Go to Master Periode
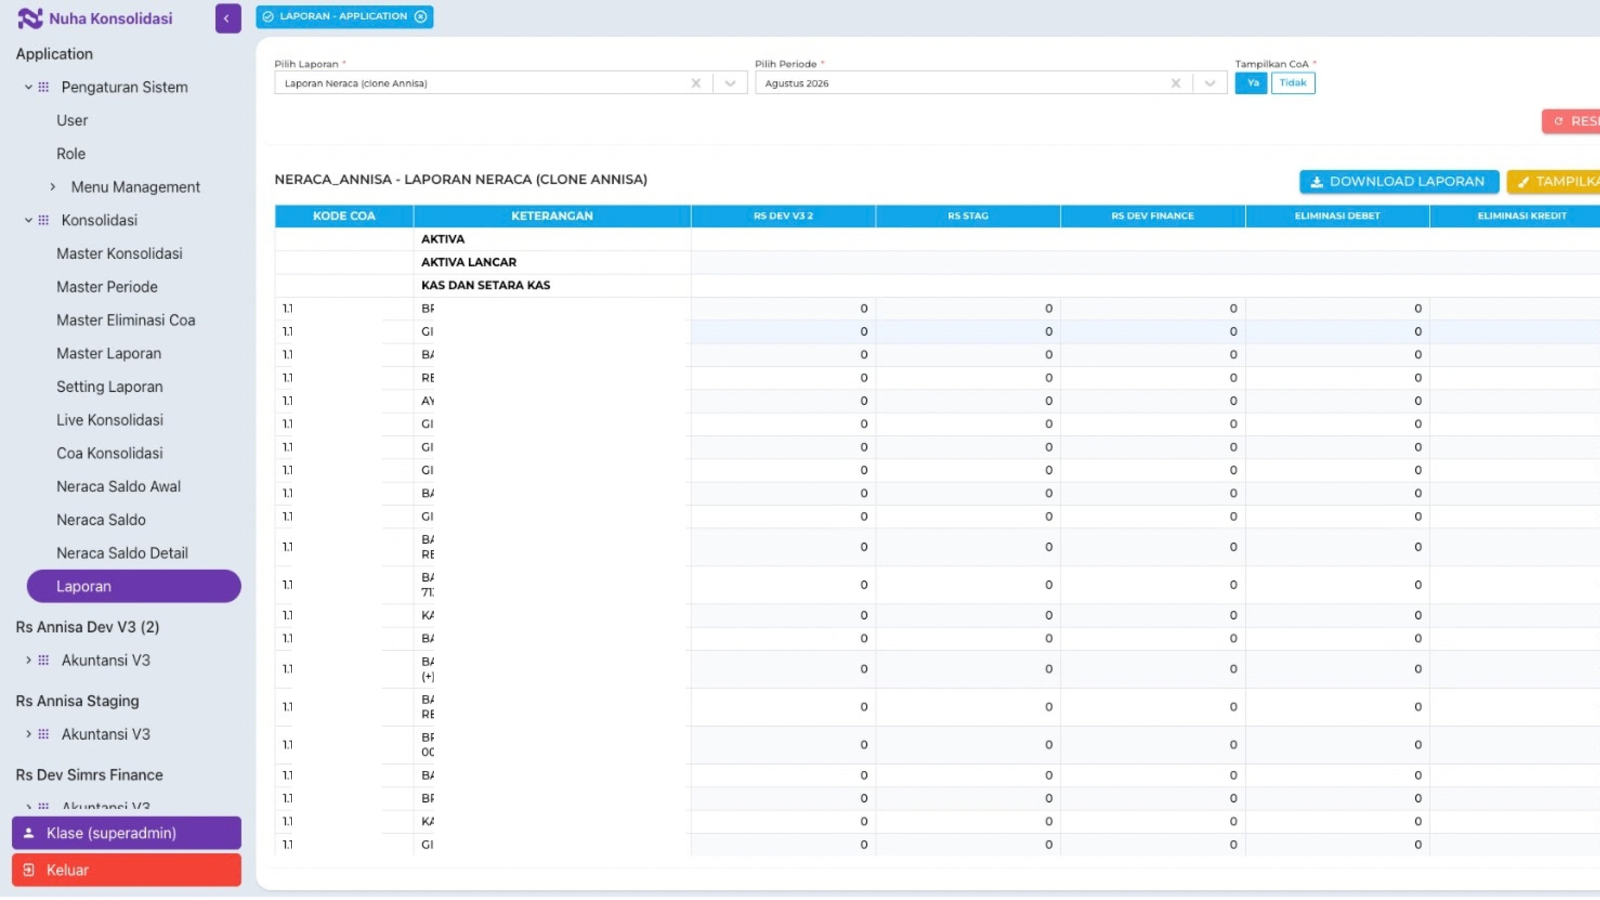Image resolution: width=1600 pixels, height=900 pixels. pyautogui.click(x=107, y=287)
